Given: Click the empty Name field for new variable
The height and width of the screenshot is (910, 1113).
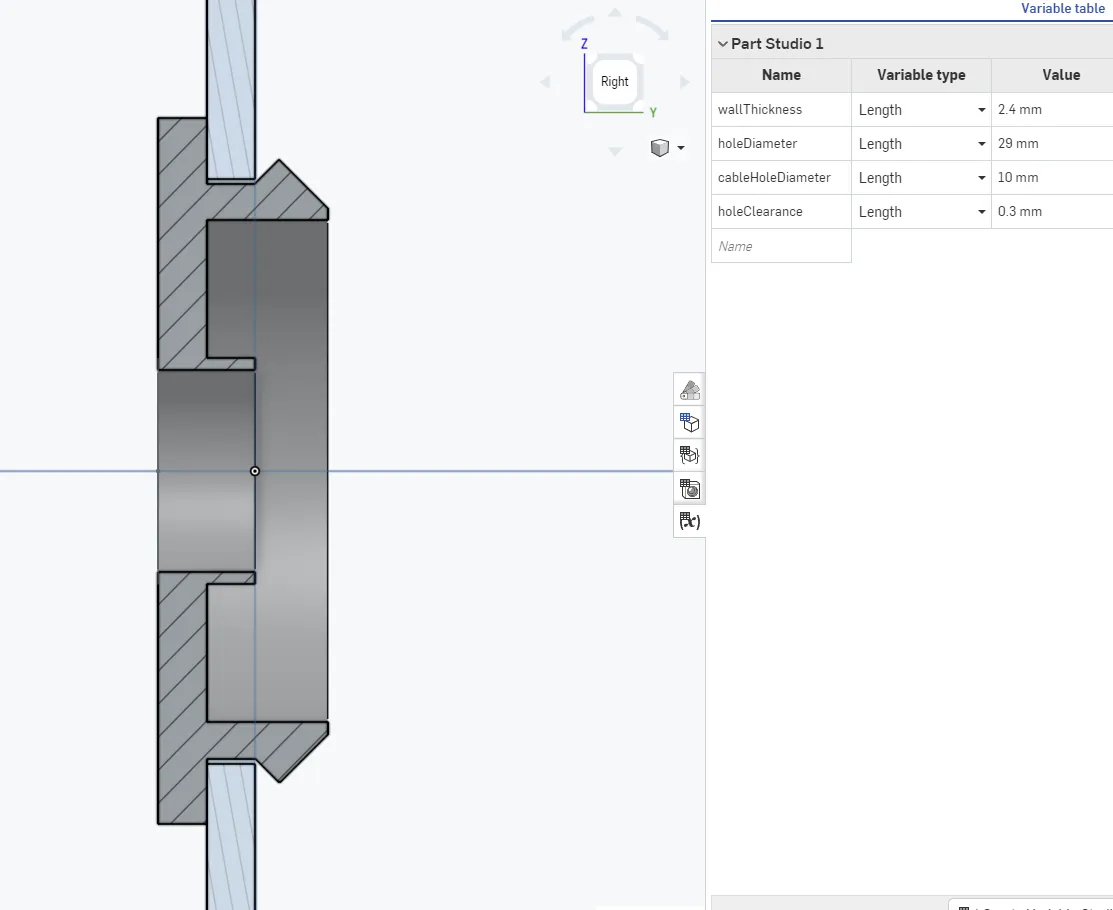Looking at the screenshot, I should click(x=780, y=246).
